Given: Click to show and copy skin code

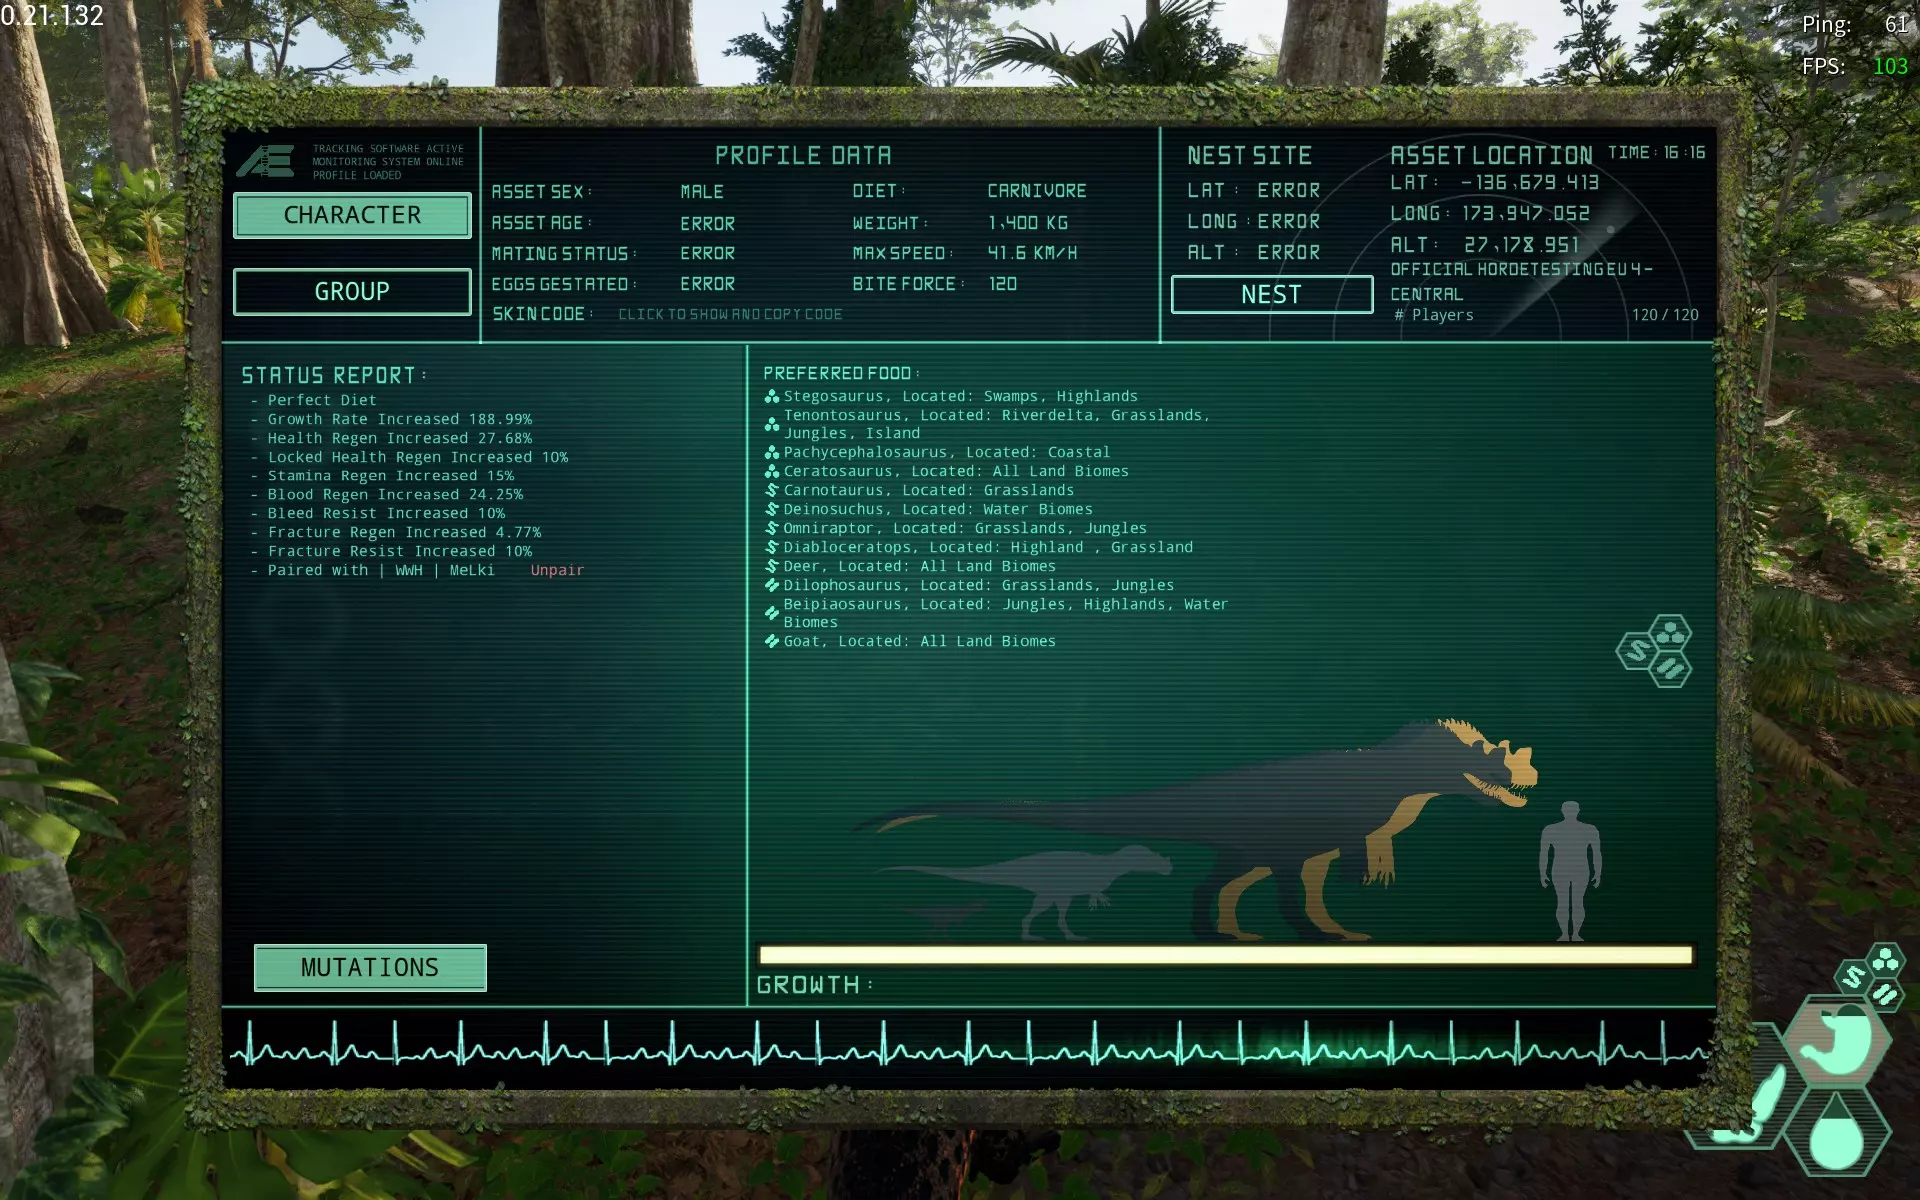Looking at the screenshot, I should pyautogui.click(x=730, y=315).
